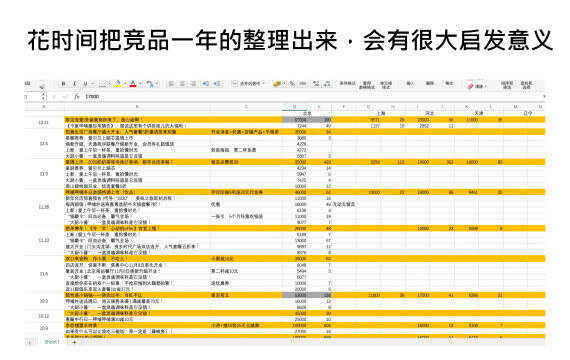570x360 pixels.
Task: Center text horizontally in toolbar
Action: point(182,84)
